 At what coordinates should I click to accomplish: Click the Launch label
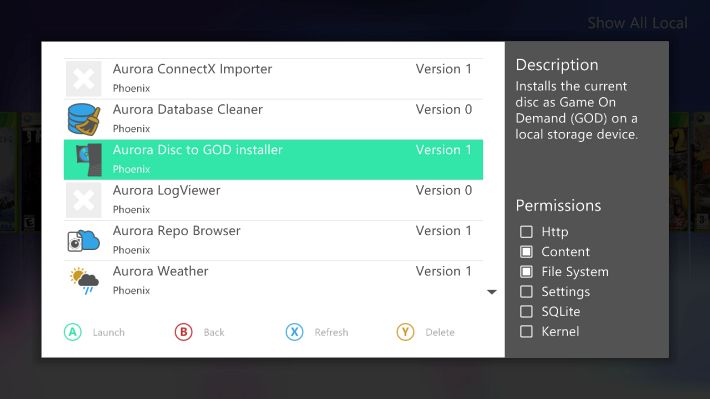[x=109, y=332]
